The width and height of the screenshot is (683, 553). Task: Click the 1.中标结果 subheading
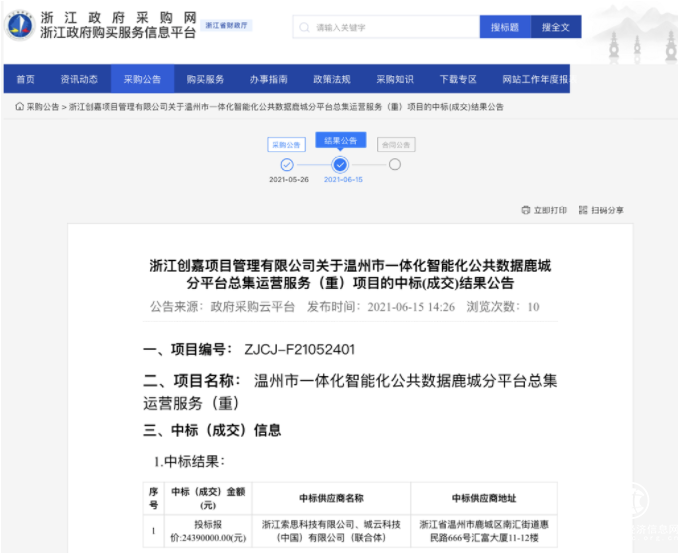(189, 462)
